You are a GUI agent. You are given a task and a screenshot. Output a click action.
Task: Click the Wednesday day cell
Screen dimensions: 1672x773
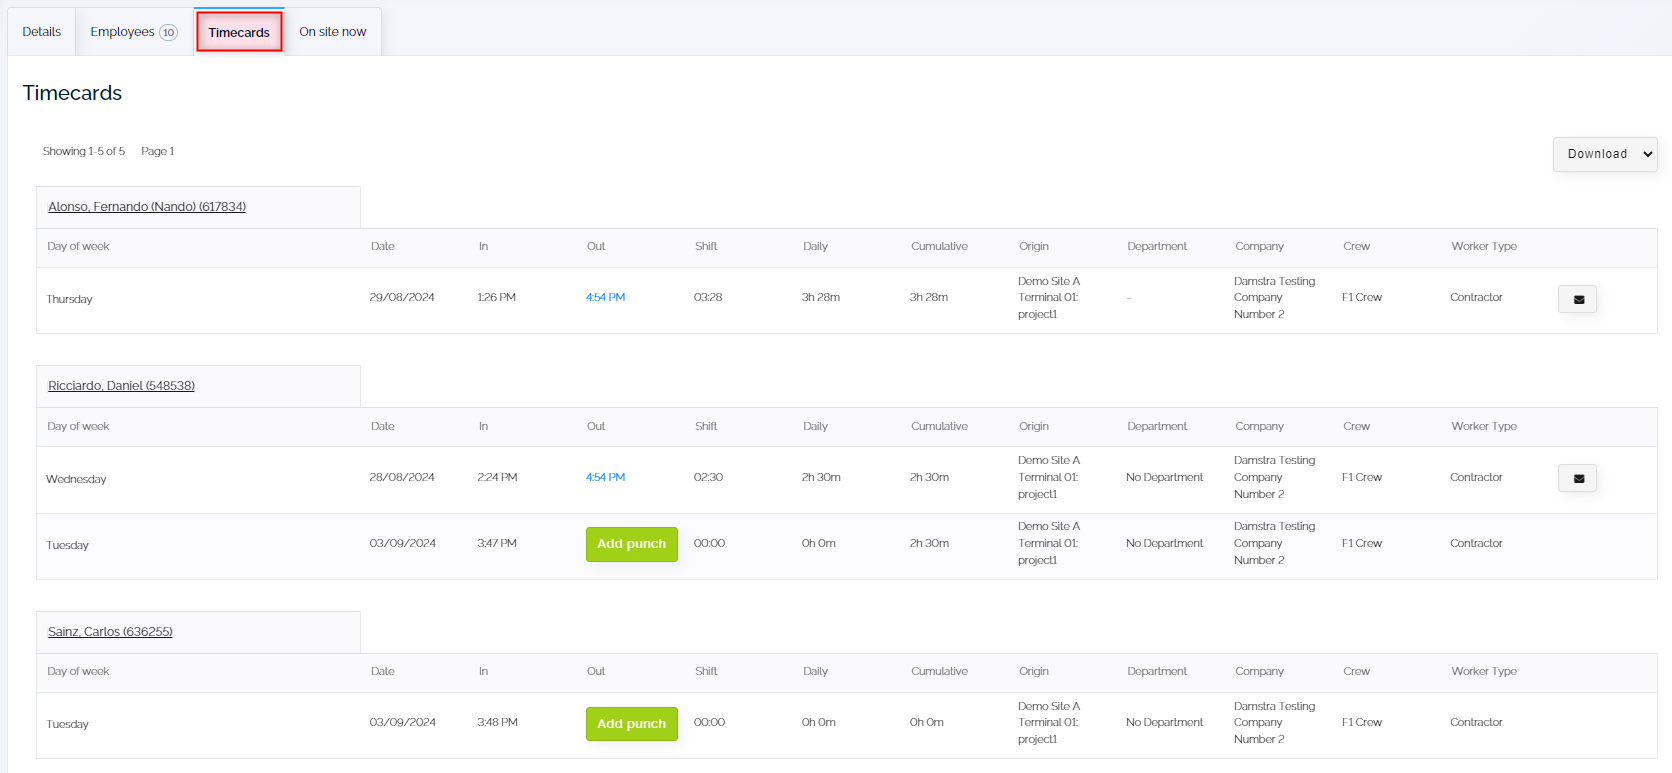(76, 480)
